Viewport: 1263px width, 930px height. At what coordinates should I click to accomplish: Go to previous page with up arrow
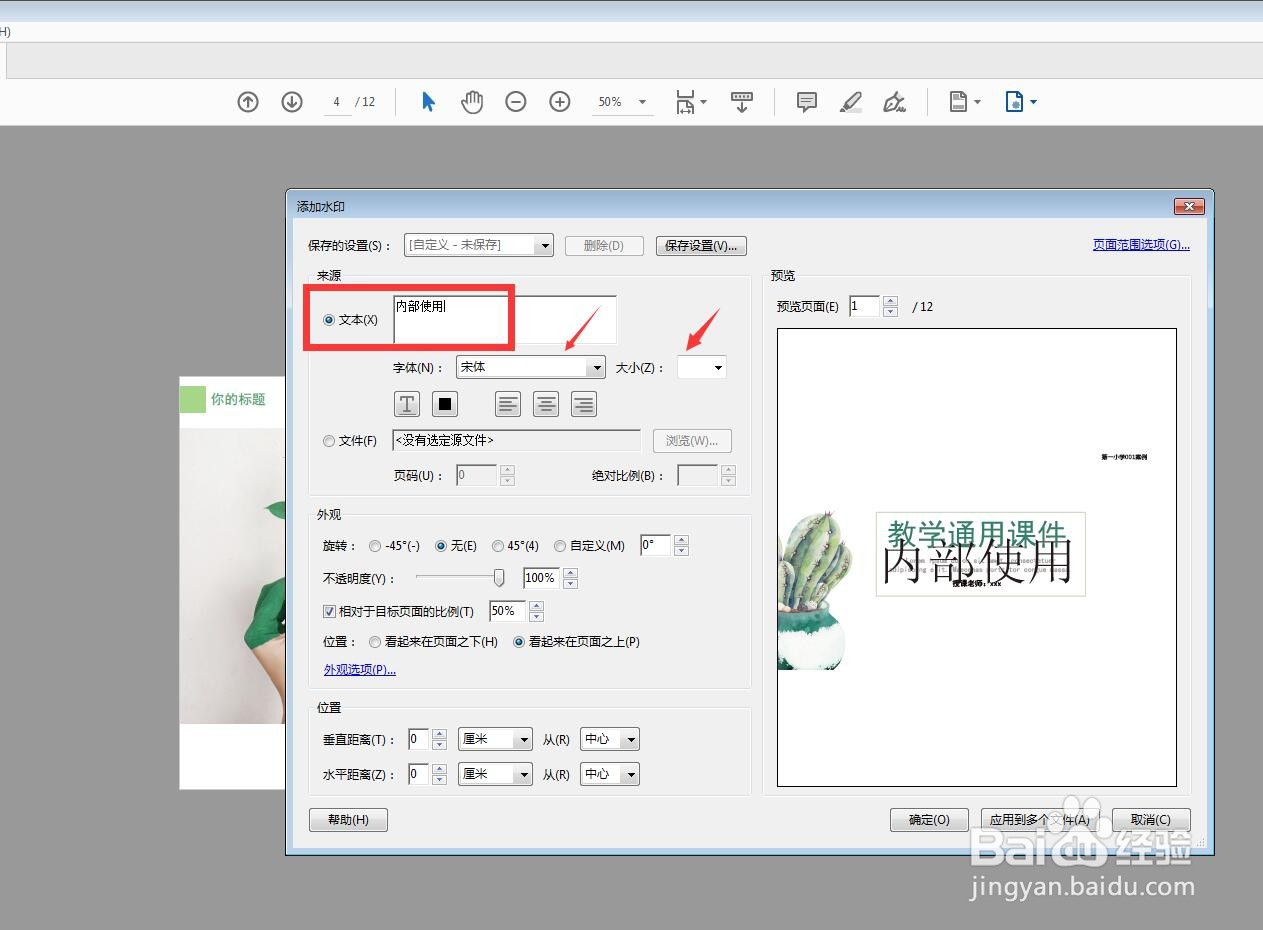click(248, 102)
